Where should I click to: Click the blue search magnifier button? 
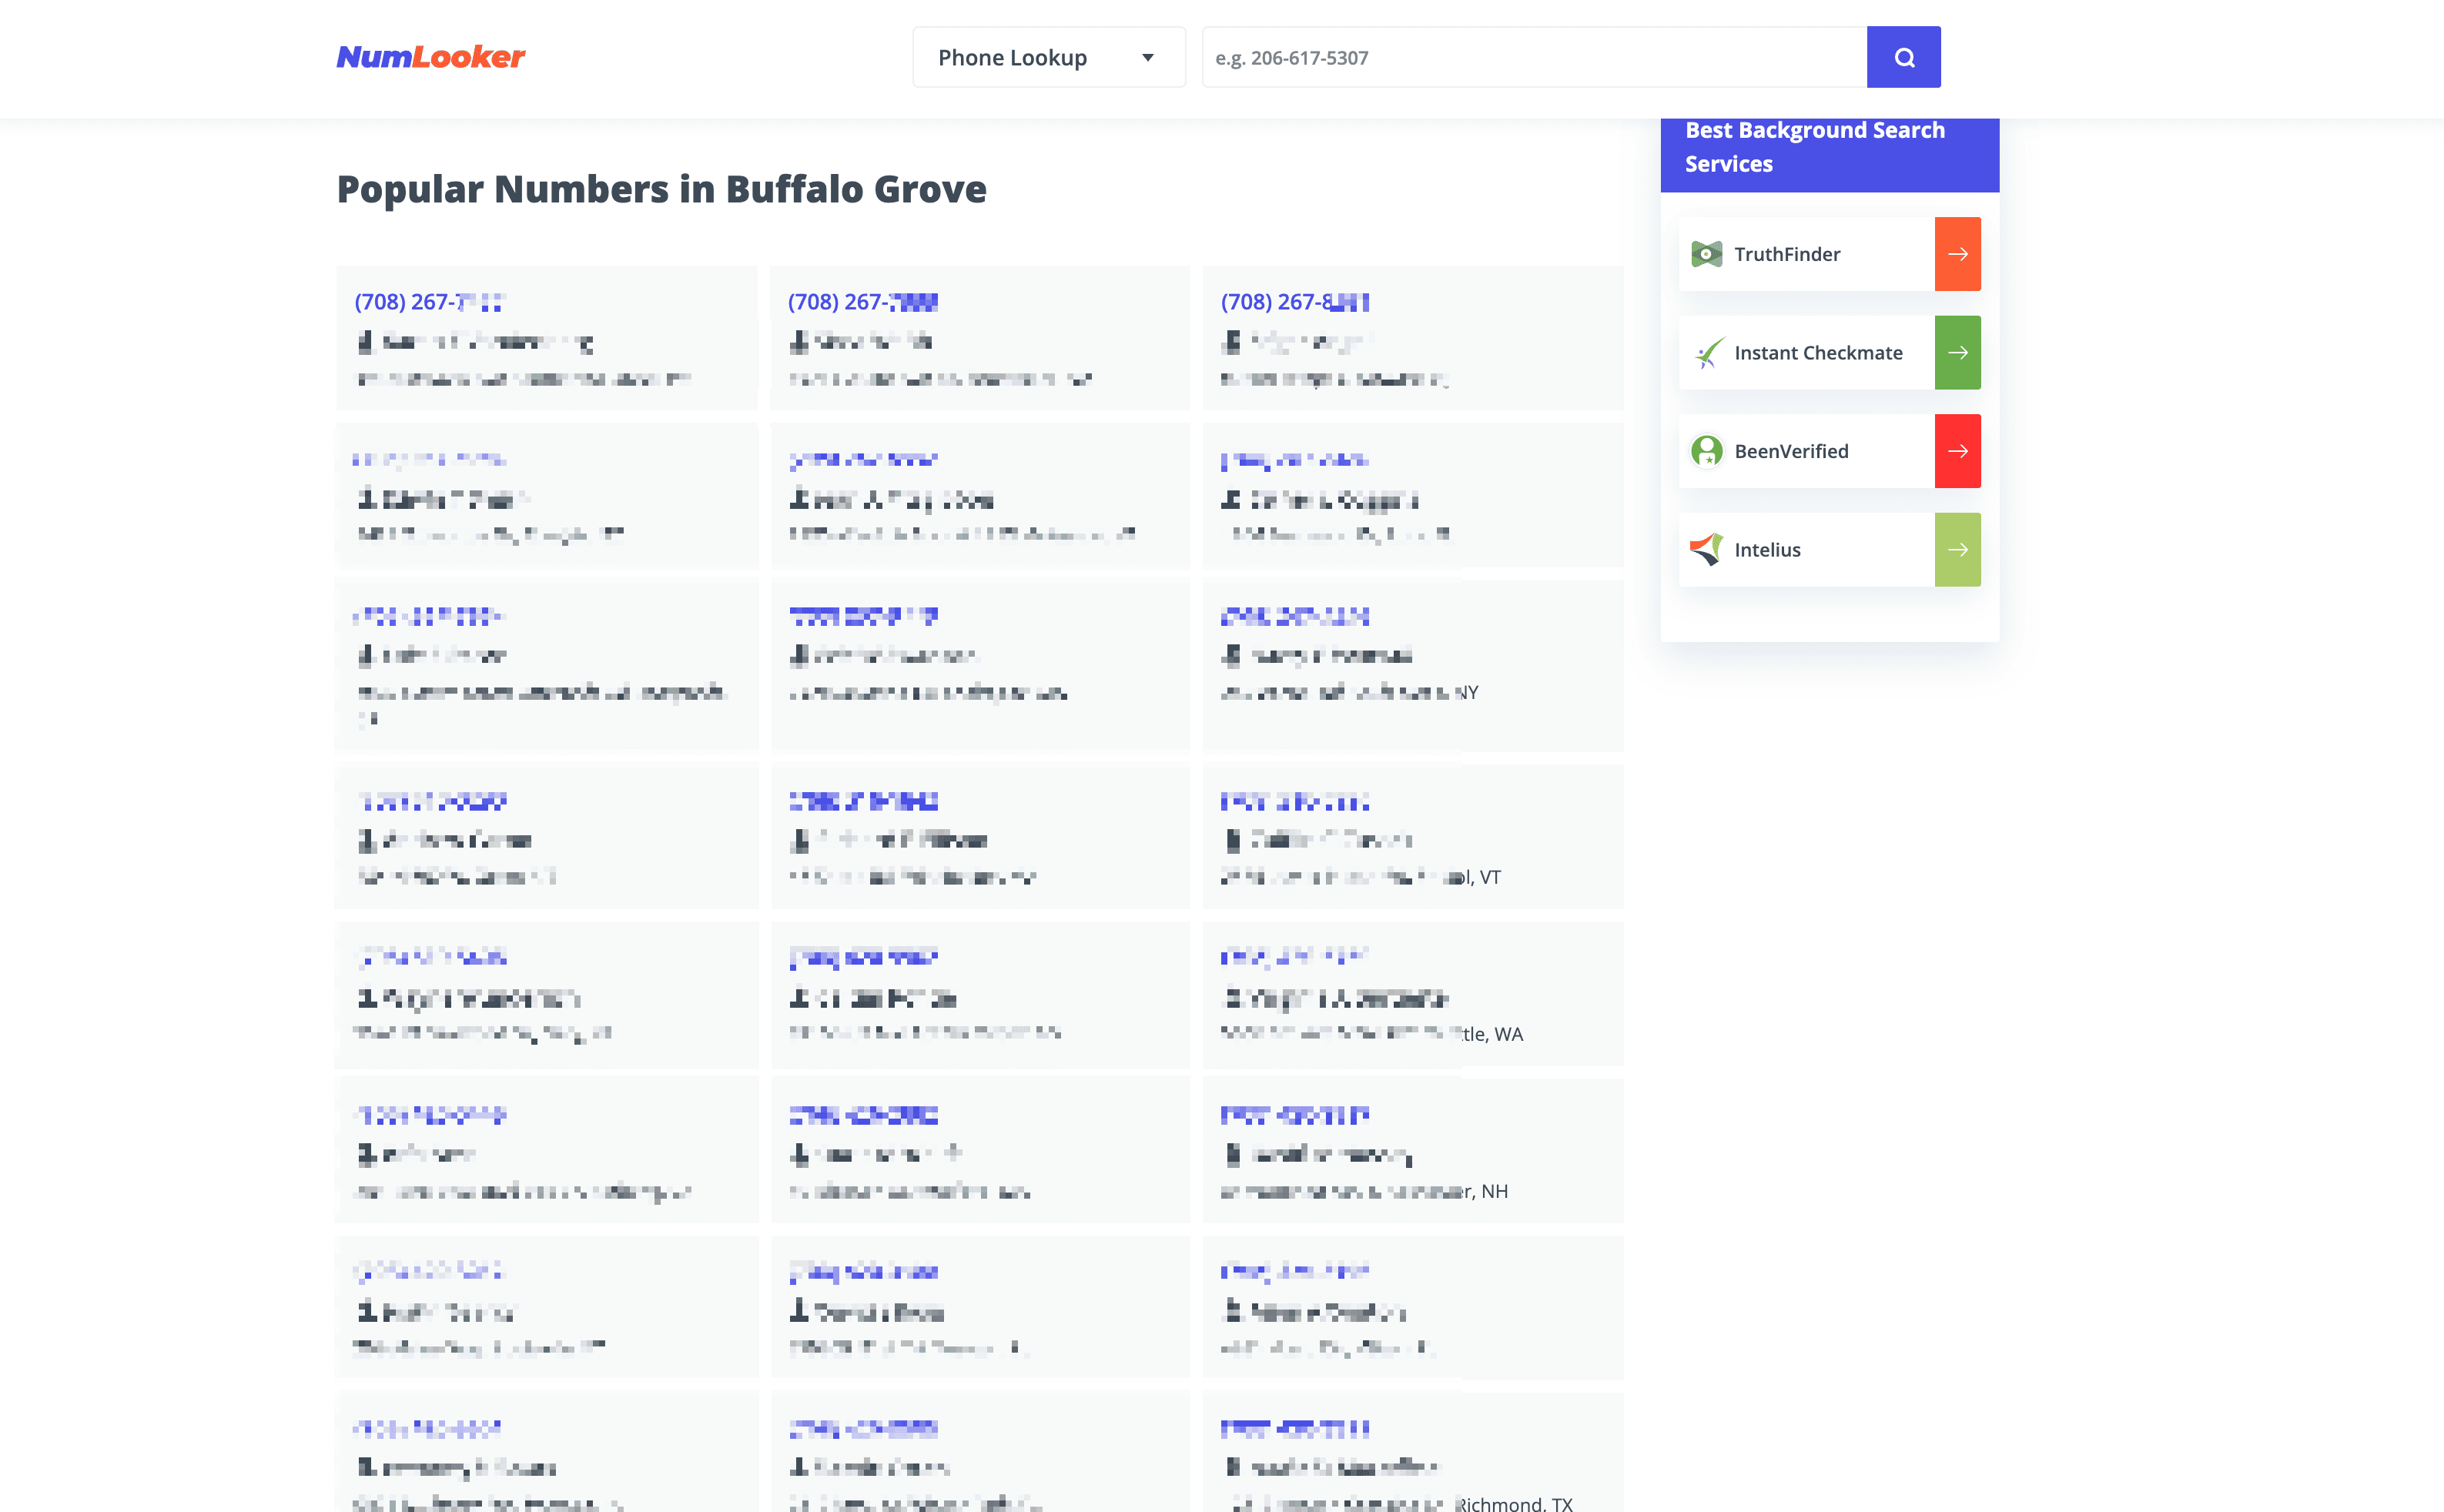point(1903,57)
